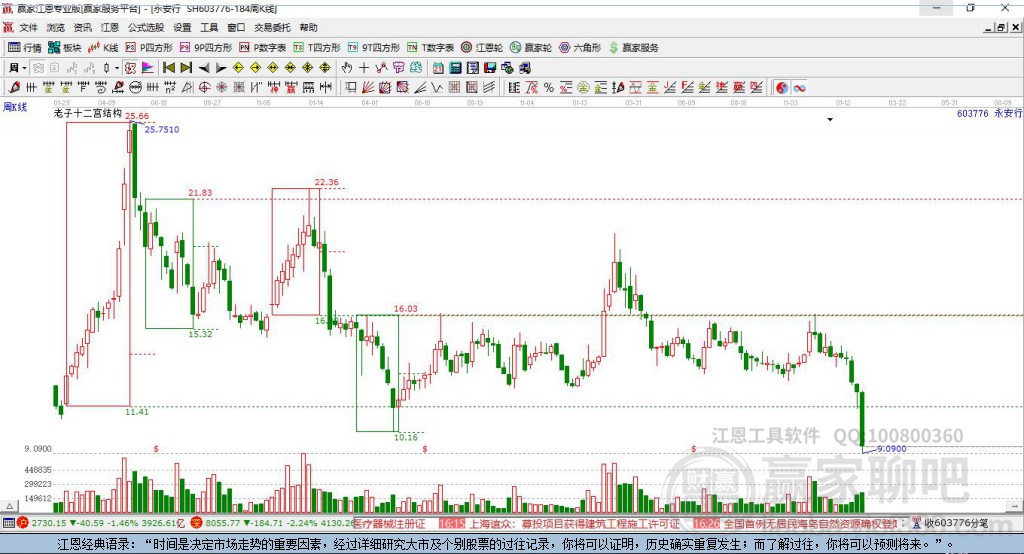
Task: Open the calculator icon
Action: click(x=456, y=67)
